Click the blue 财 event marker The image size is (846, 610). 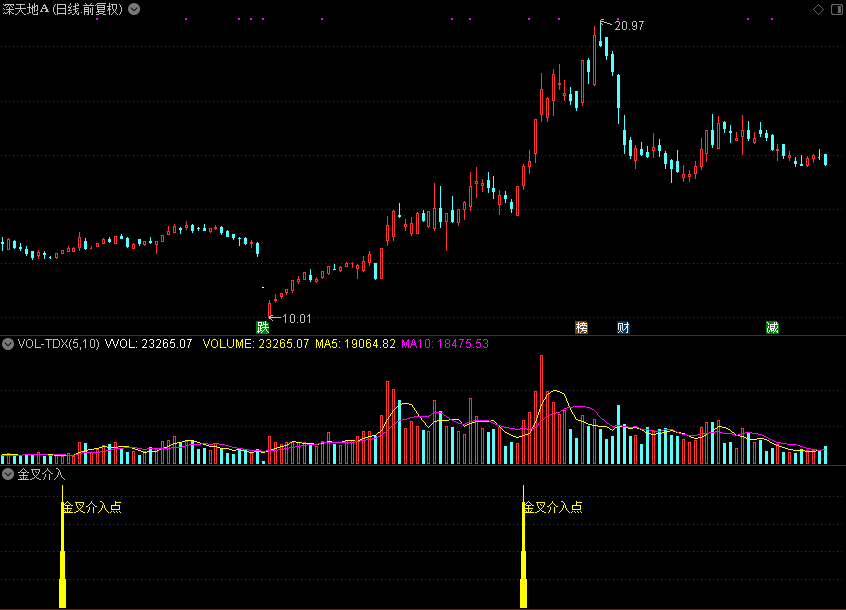pyautogui.click(x=624, y=327)
